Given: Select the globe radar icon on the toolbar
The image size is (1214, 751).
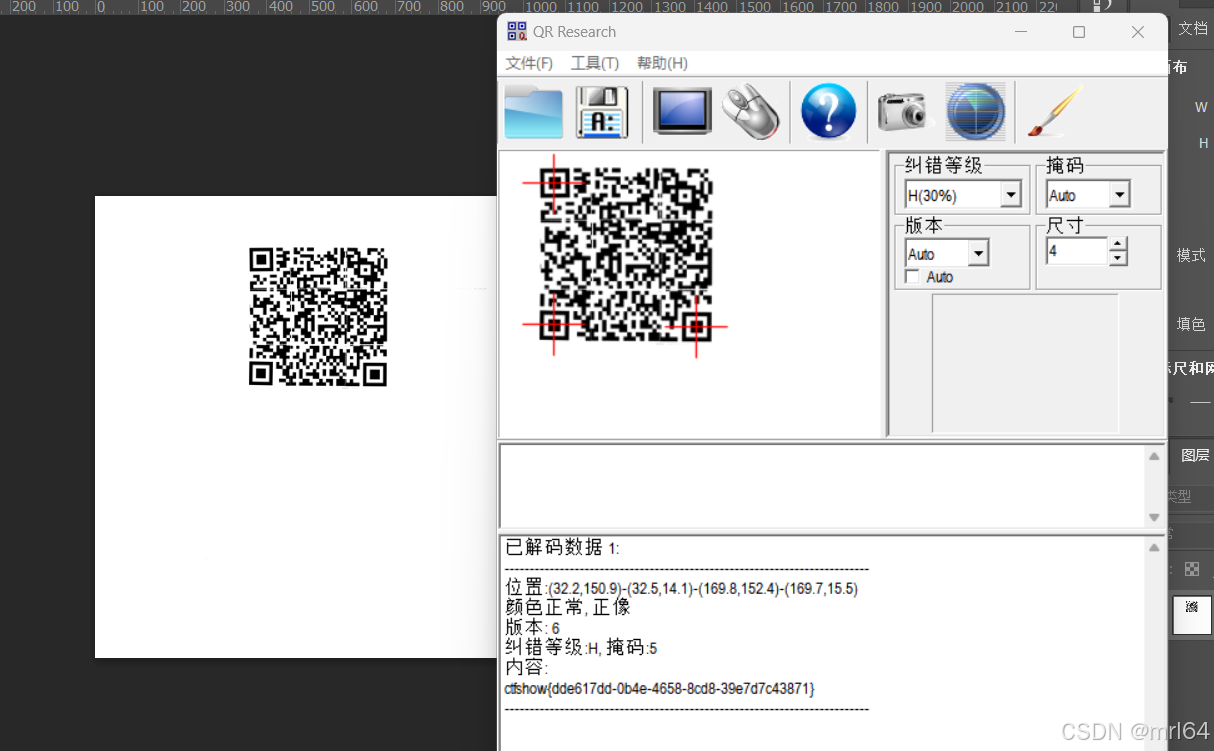Looking at the screenshot, I should click(x=974, y=111).
